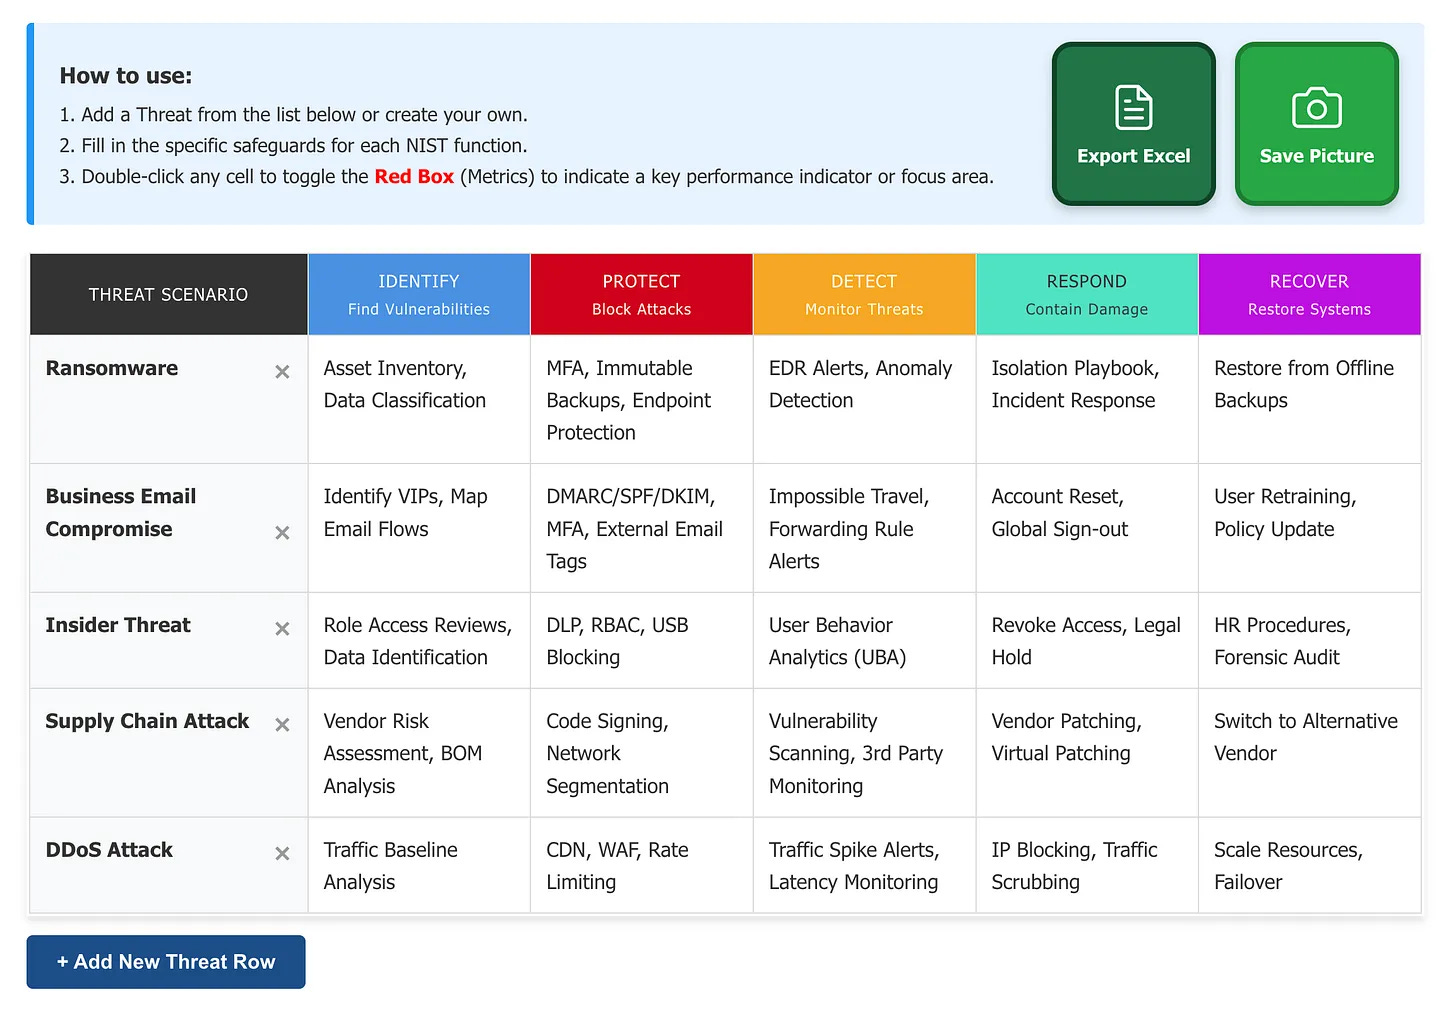Click the RESPOND column header
This screenshot has width=1456, height=1023.
(x=1087, y=294)
